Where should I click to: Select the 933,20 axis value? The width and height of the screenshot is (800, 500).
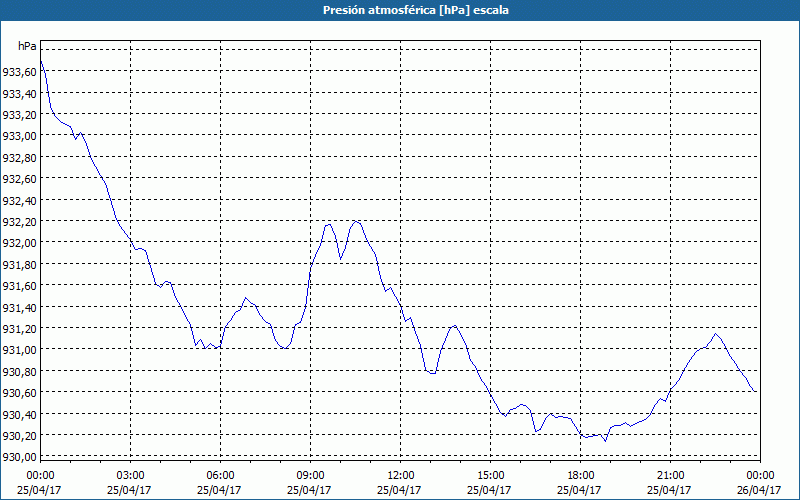19,115
